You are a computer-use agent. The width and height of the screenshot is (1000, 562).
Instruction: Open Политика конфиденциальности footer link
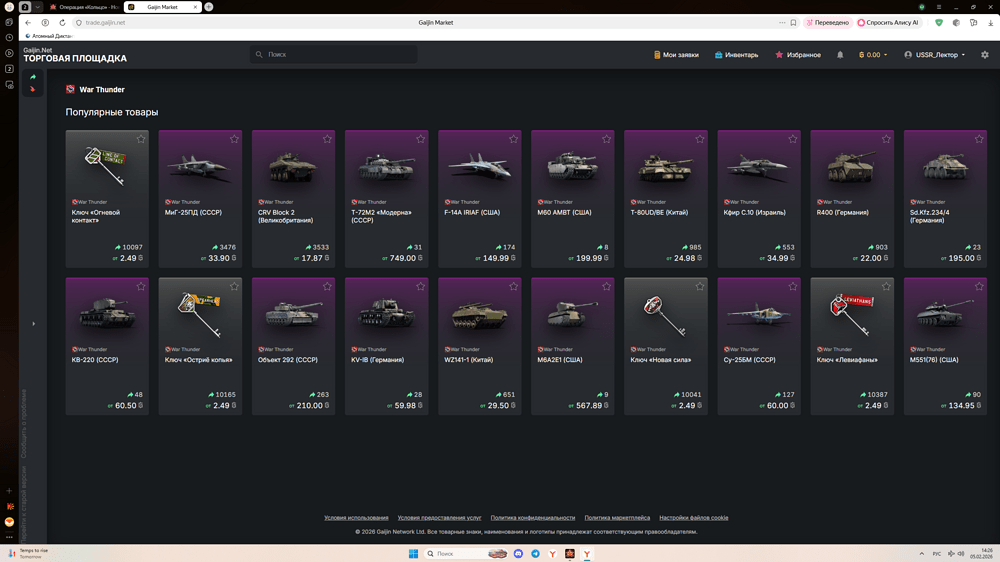[x=532, y=518]
